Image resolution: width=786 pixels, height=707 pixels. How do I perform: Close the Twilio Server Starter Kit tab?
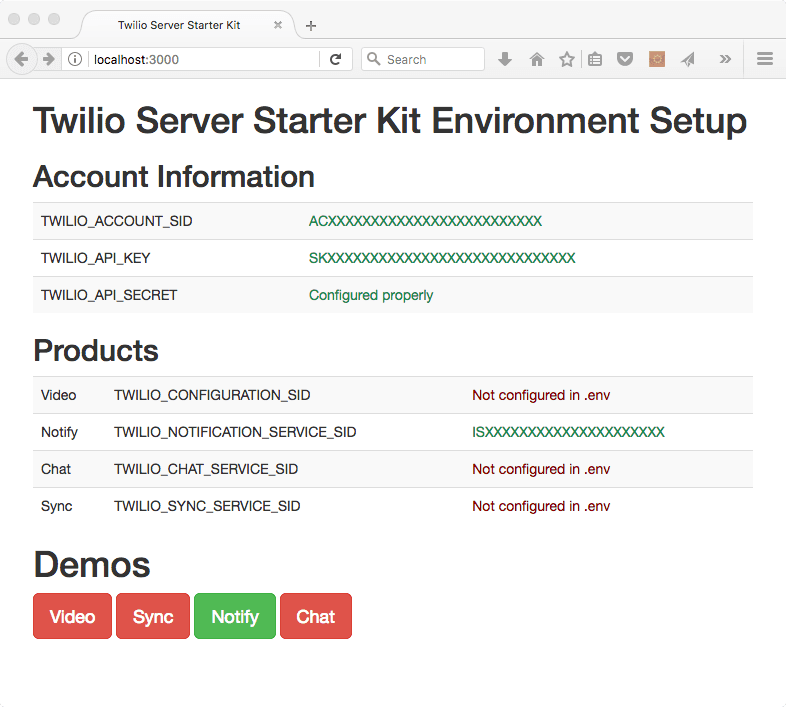click(278, 25)
